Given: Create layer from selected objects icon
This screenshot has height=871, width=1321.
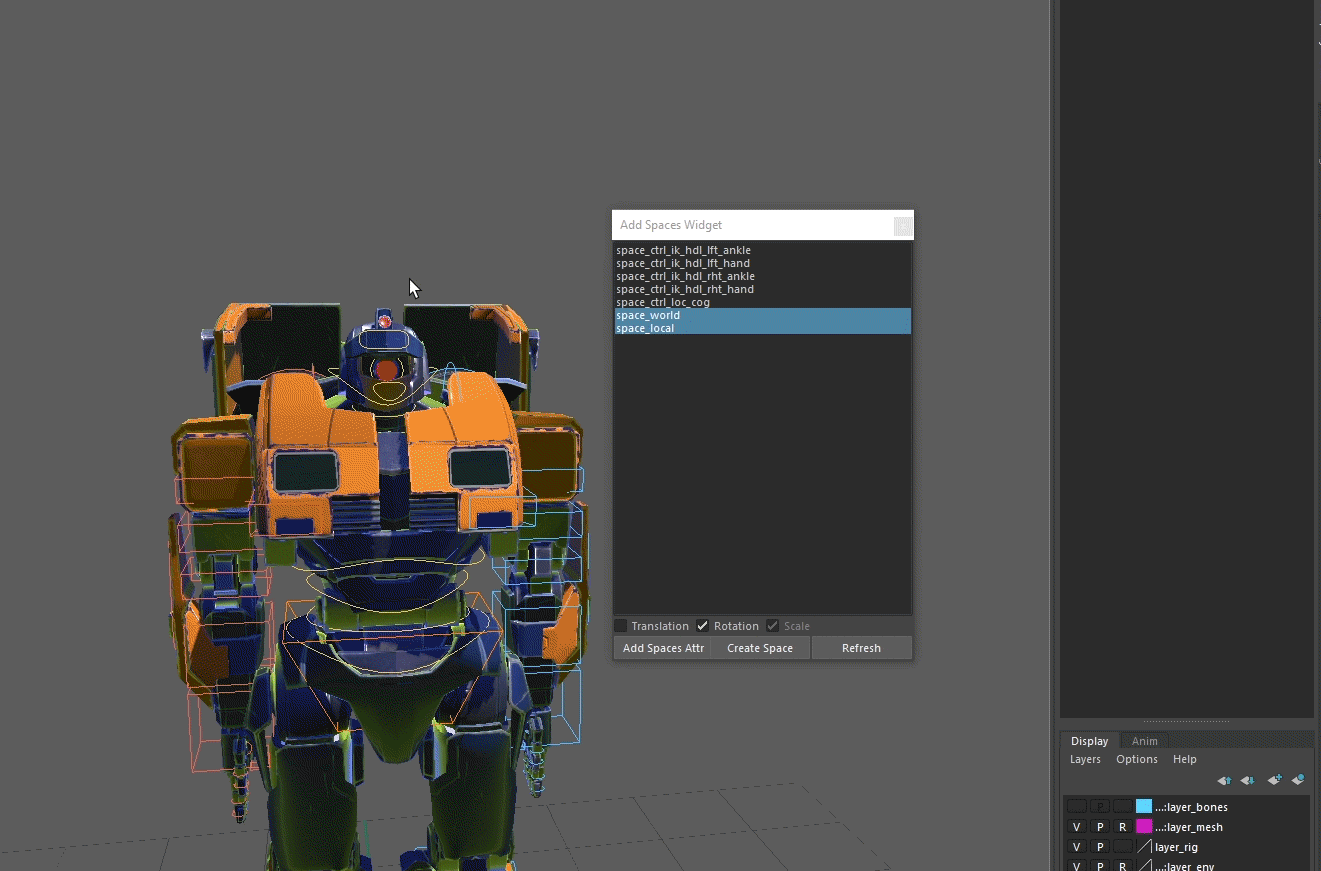Looking at the screenshot, I should [x=1298, y=780].
